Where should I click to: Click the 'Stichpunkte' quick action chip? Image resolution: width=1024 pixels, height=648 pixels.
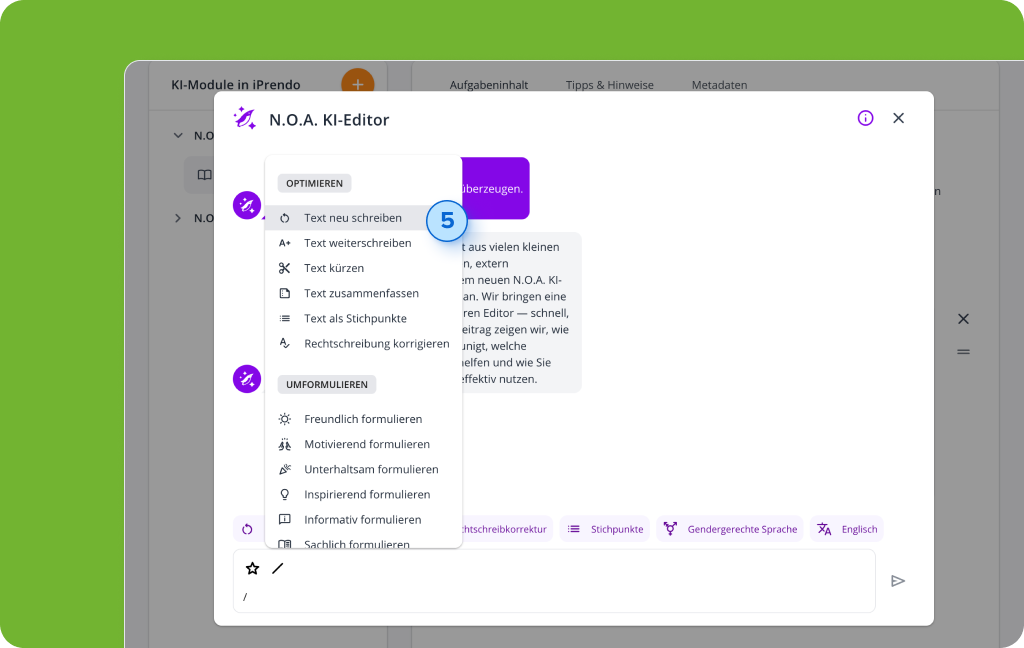[605, 529]
